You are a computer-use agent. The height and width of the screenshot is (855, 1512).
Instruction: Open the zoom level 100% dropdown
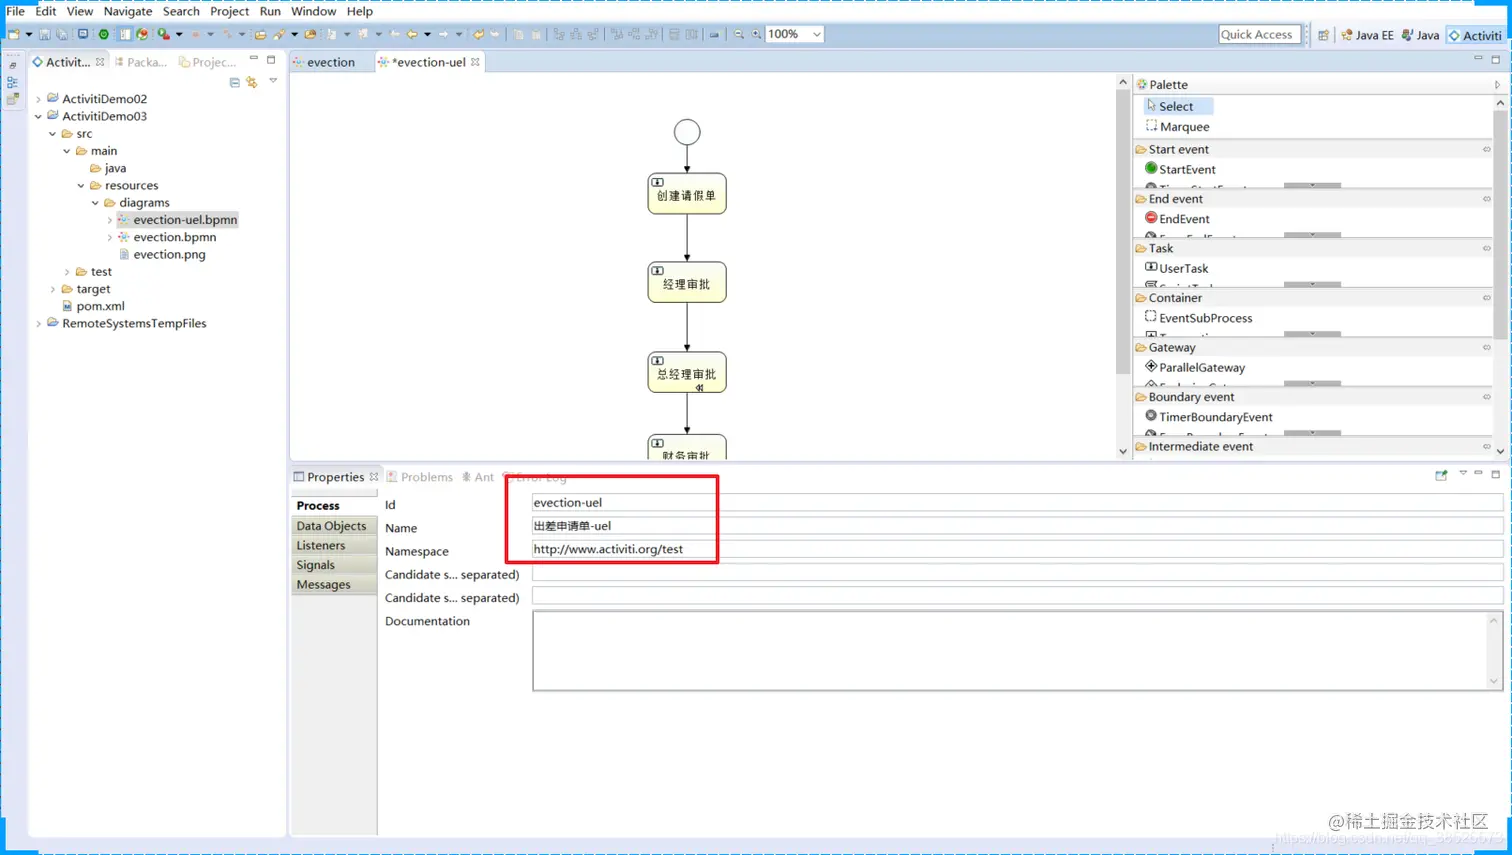pos(816,34)
